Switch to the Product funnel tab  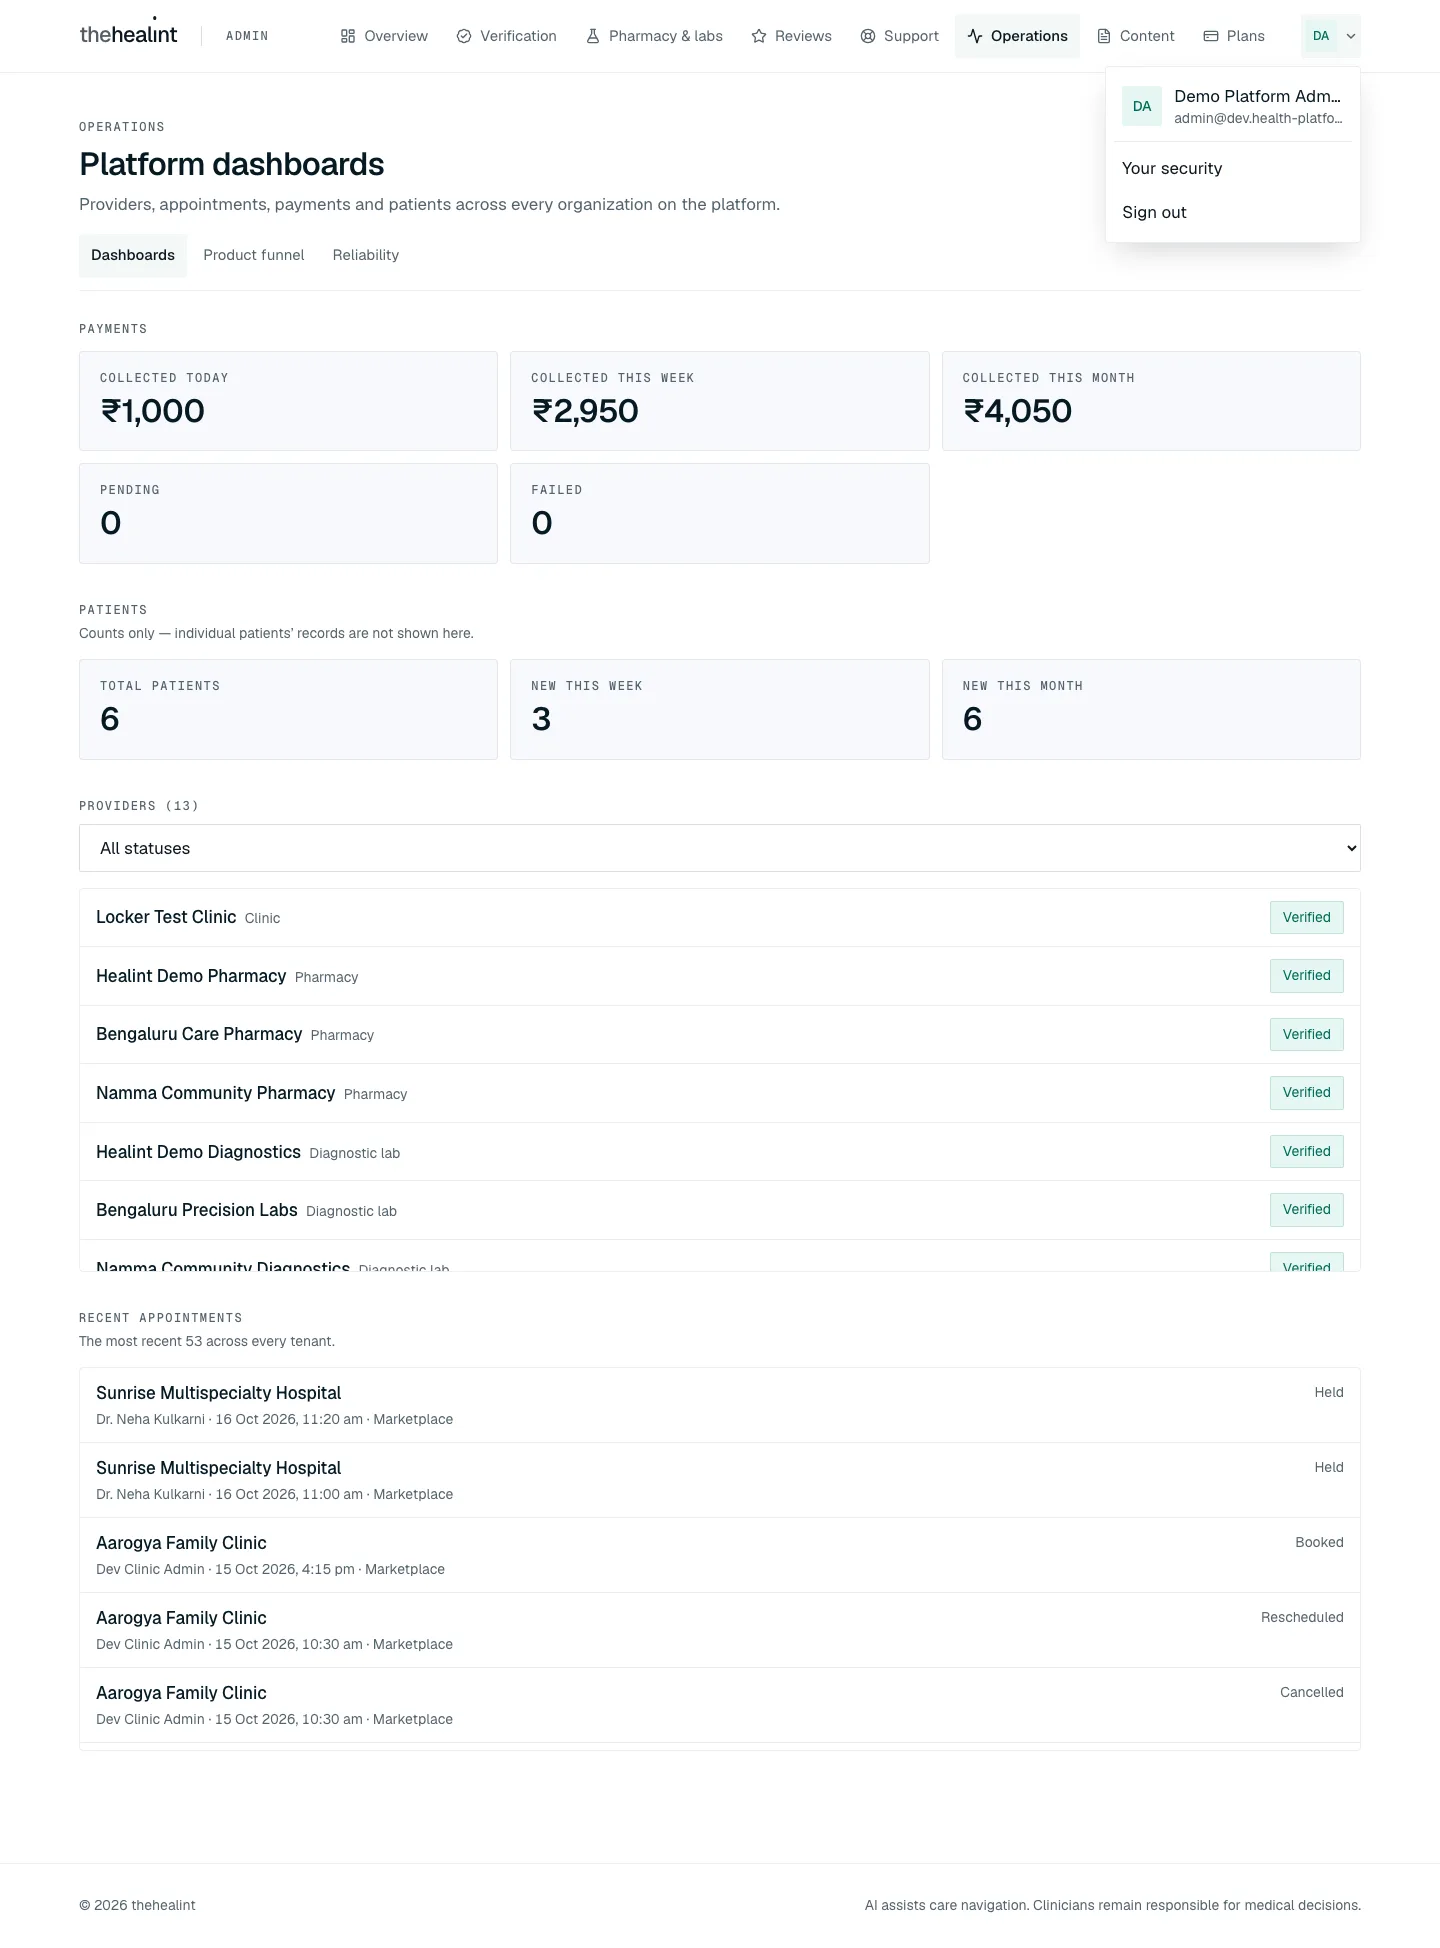(x=254, y=255)
